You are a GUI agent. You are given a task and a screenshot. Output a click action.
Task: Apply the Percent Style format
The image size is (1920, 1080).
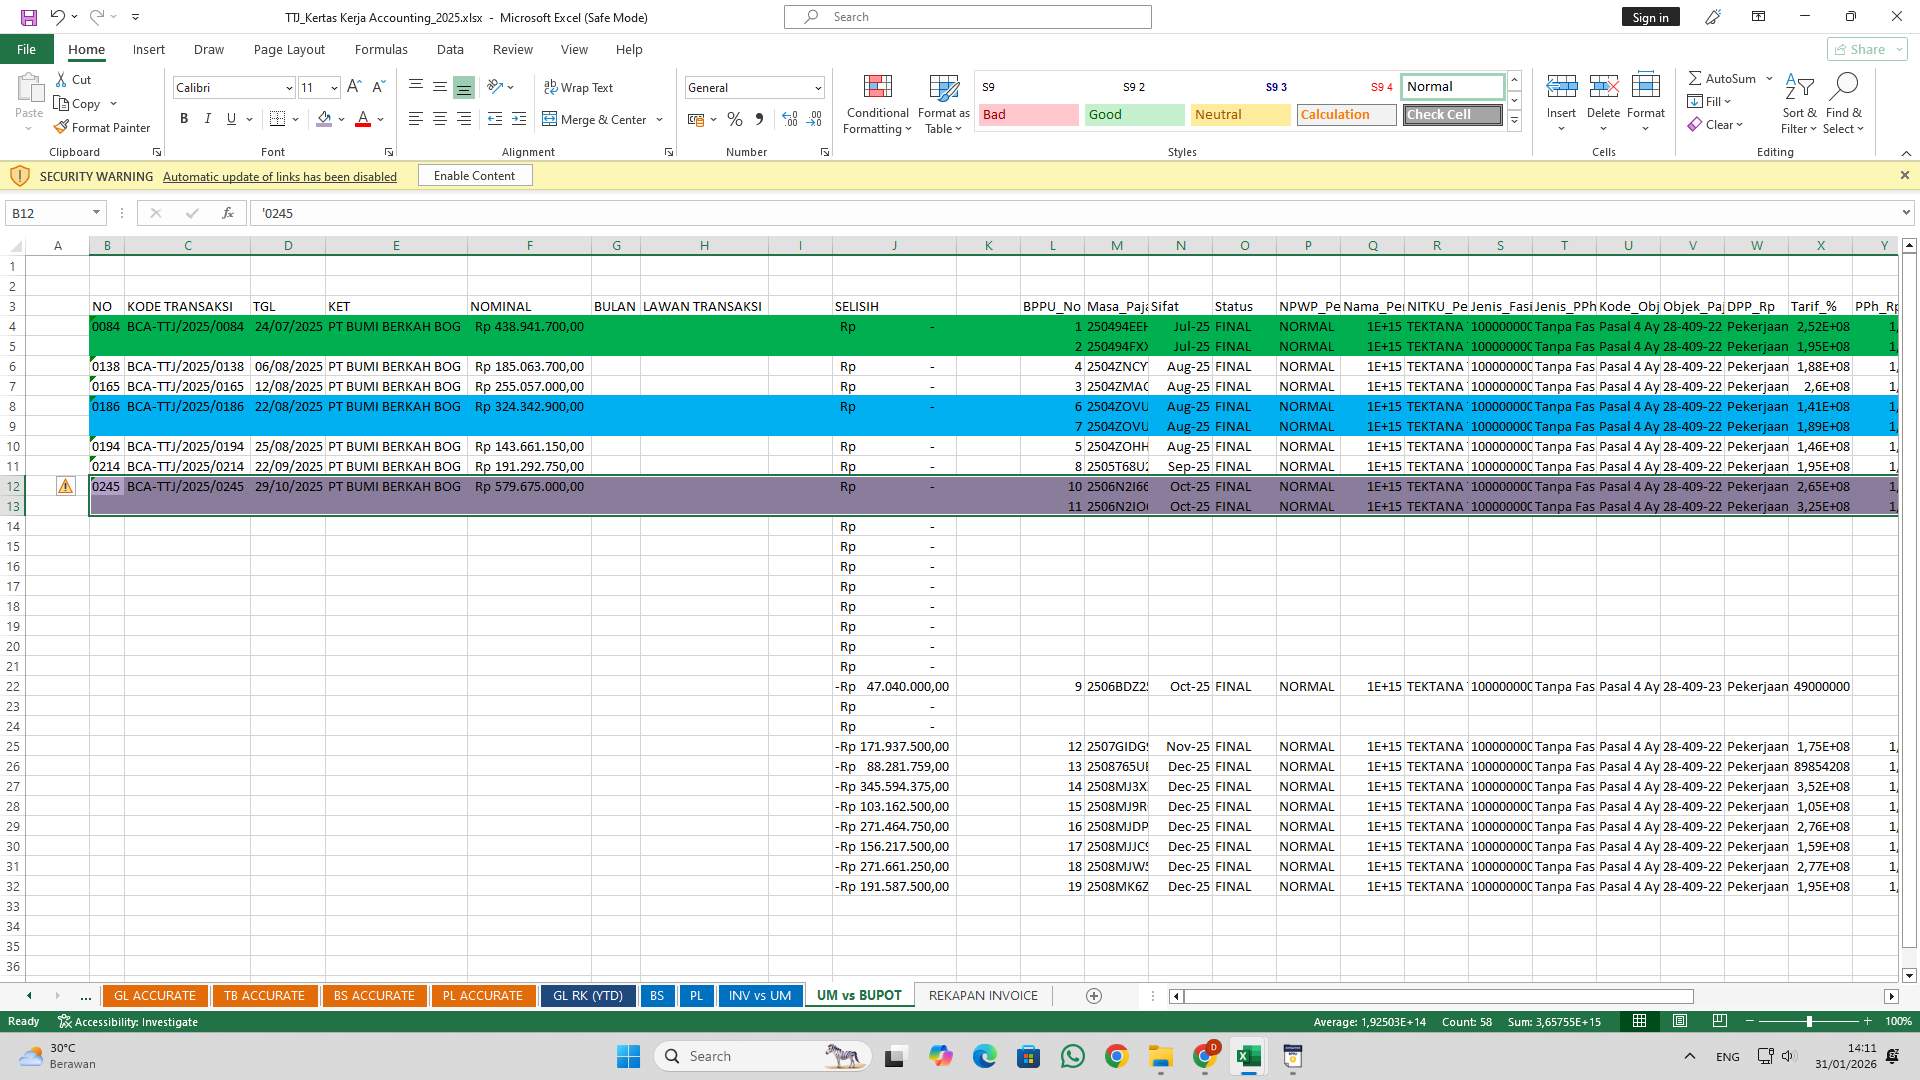click(735, 119)
